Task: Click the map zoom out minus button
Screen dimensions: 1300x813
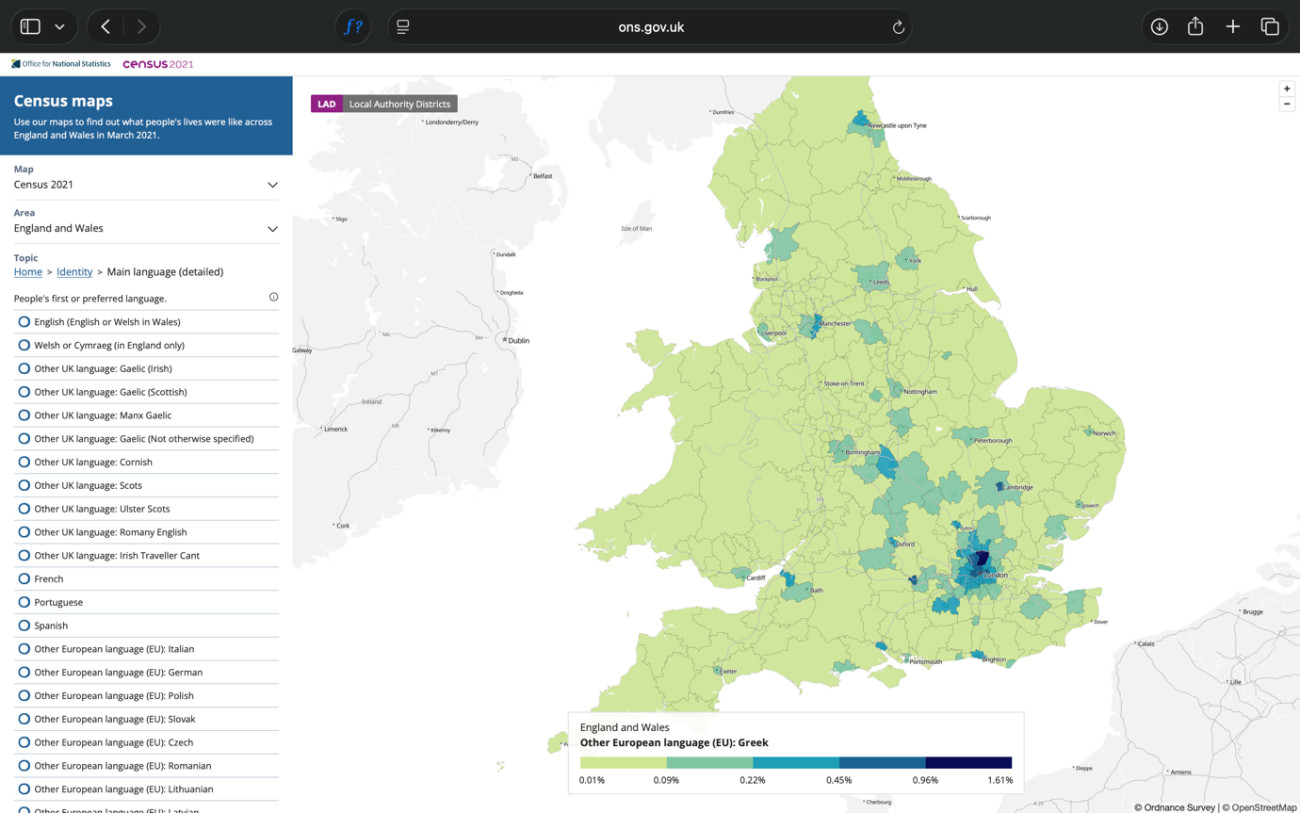Action: click(1287, 104)
